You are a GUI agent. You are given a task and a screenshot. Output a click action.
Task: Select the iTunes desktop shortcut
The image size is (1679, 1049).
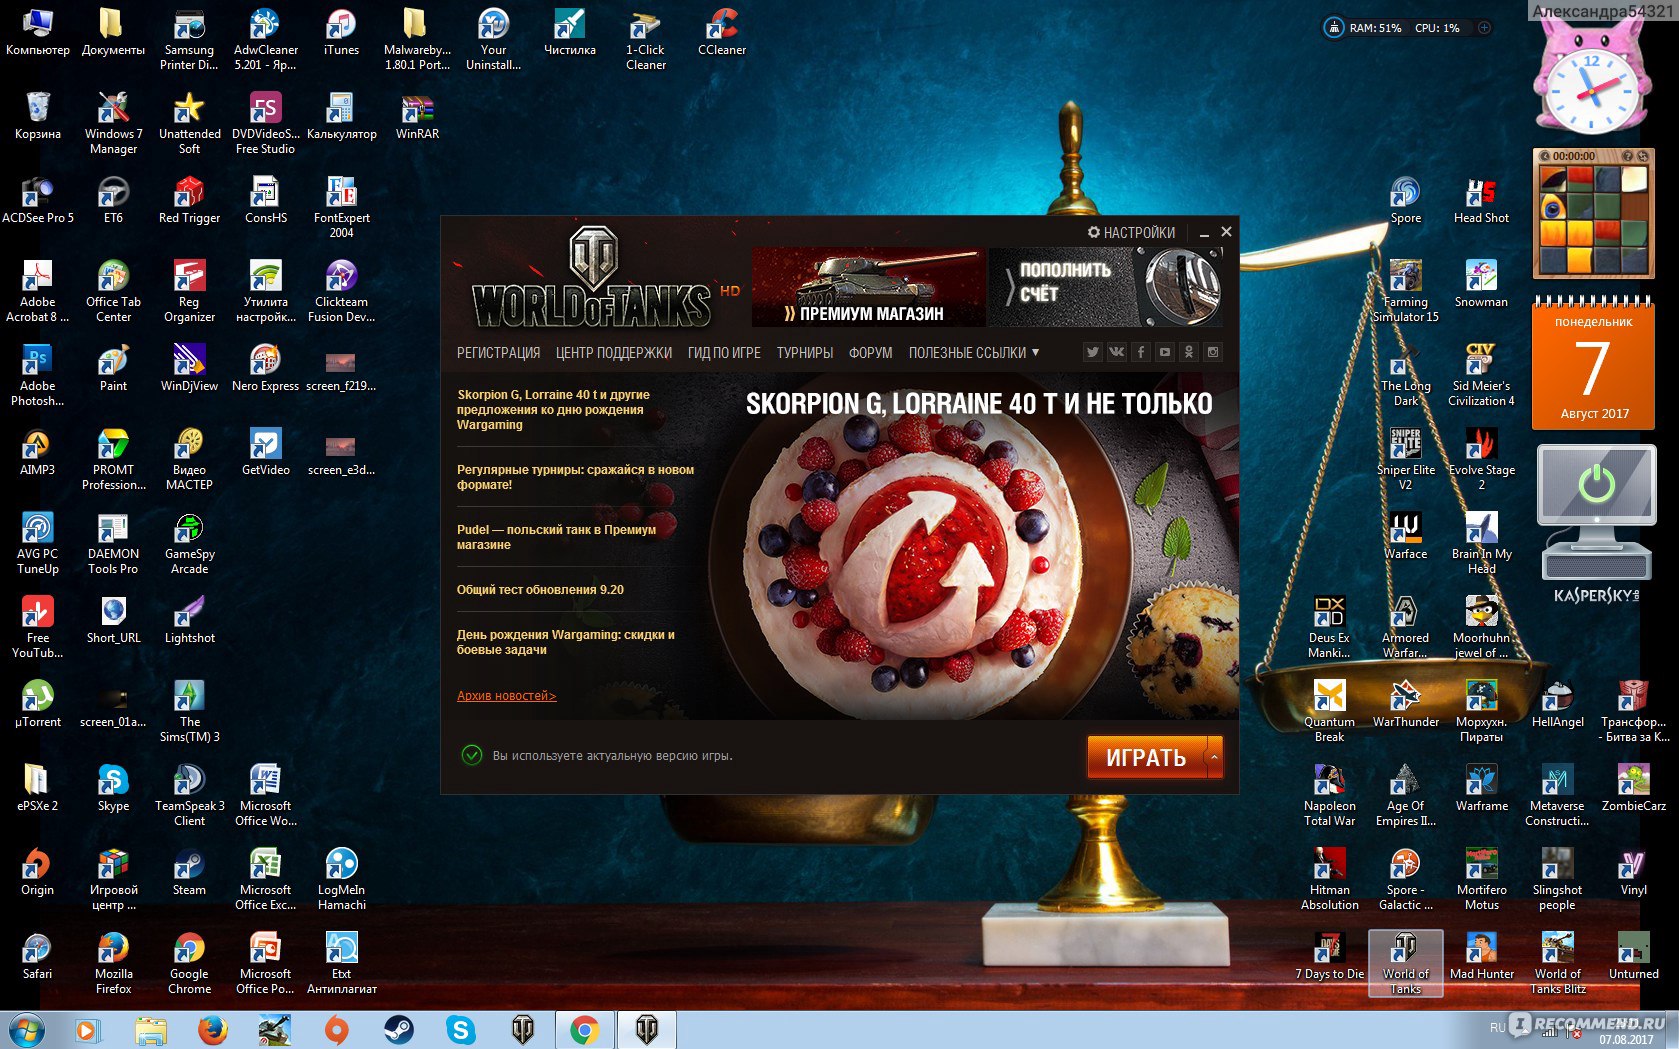[341, 31]
